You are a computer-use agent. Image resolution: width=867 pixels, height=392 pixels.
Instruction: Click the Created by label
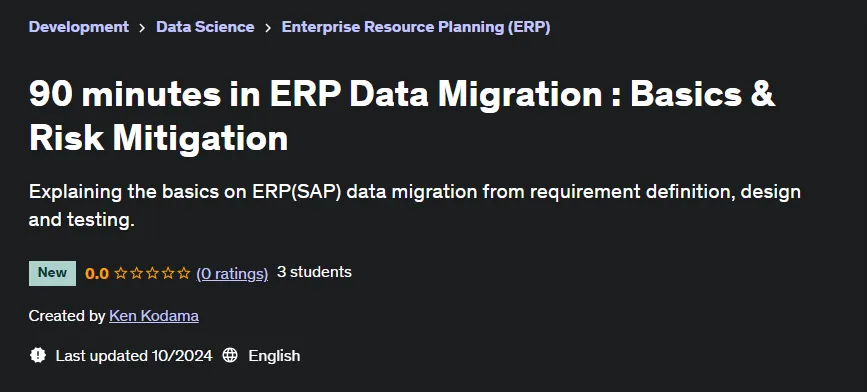point(67,316)
